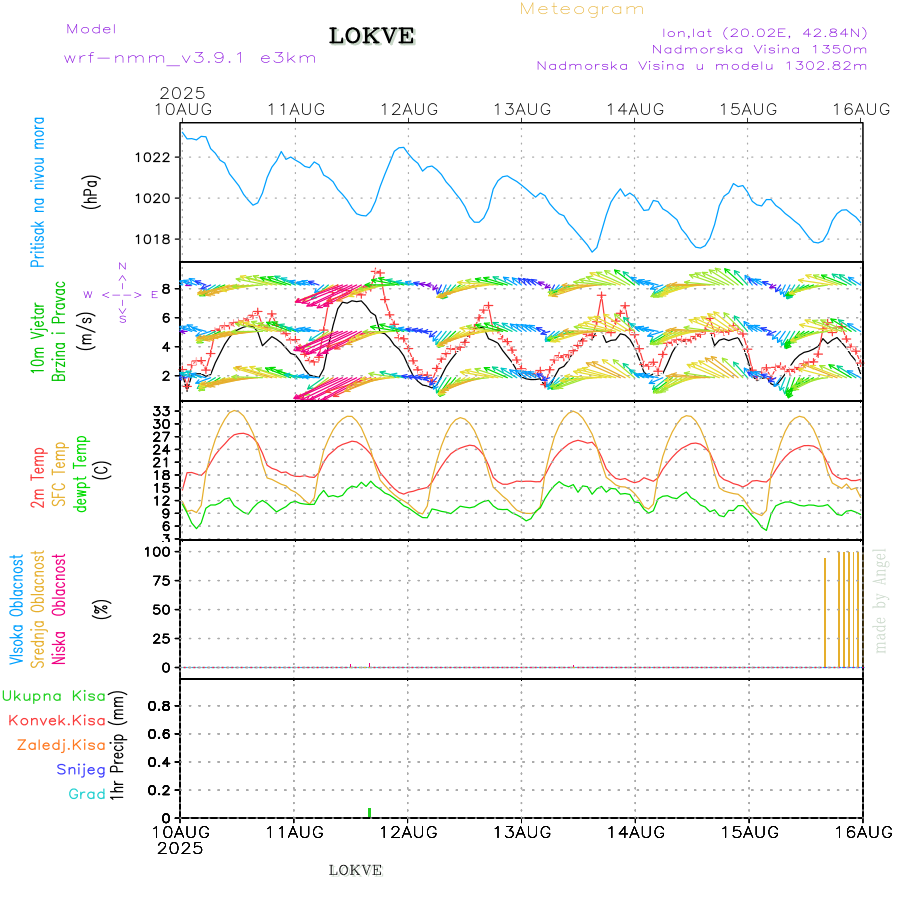Screen dimensions: 900x900
Task: Click the Visoka Oblacnost axis label
Action: point(17,609)
